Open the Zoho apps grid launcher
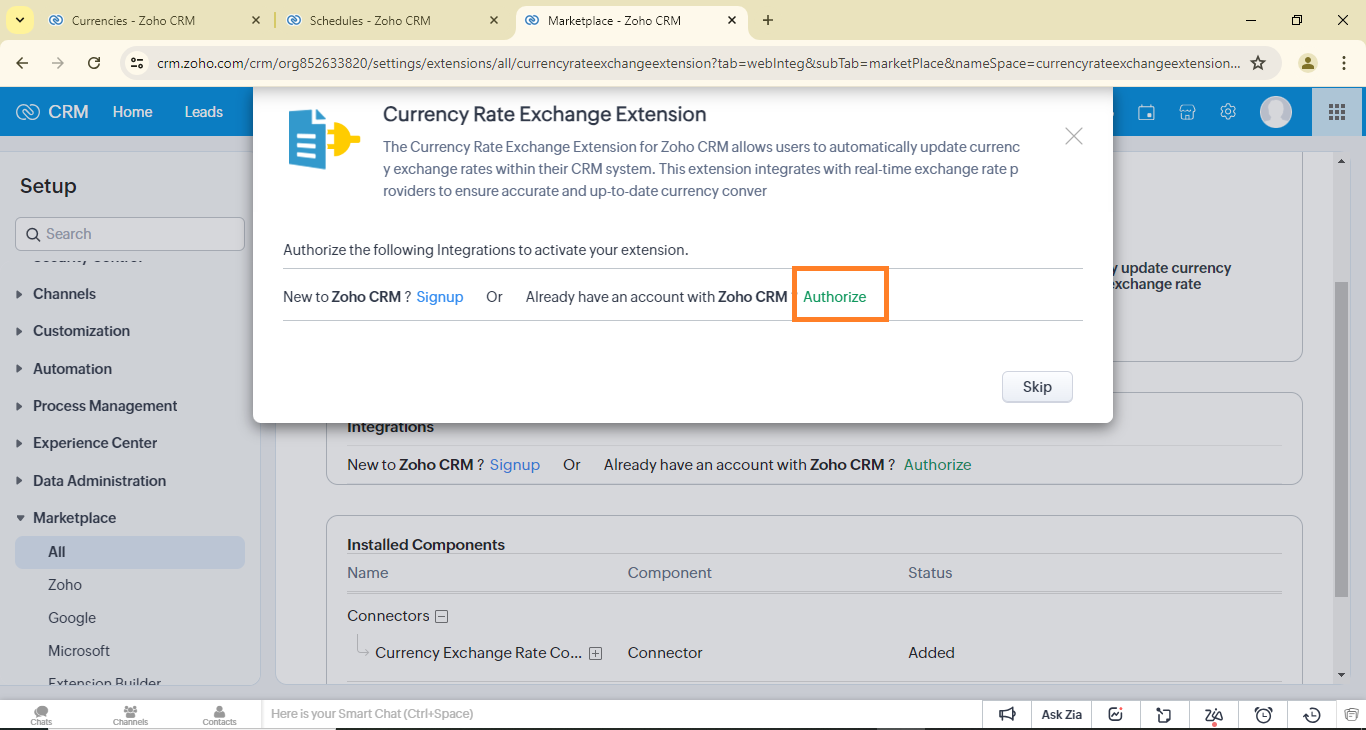1366x730 pixels. tap(1337, 112)
